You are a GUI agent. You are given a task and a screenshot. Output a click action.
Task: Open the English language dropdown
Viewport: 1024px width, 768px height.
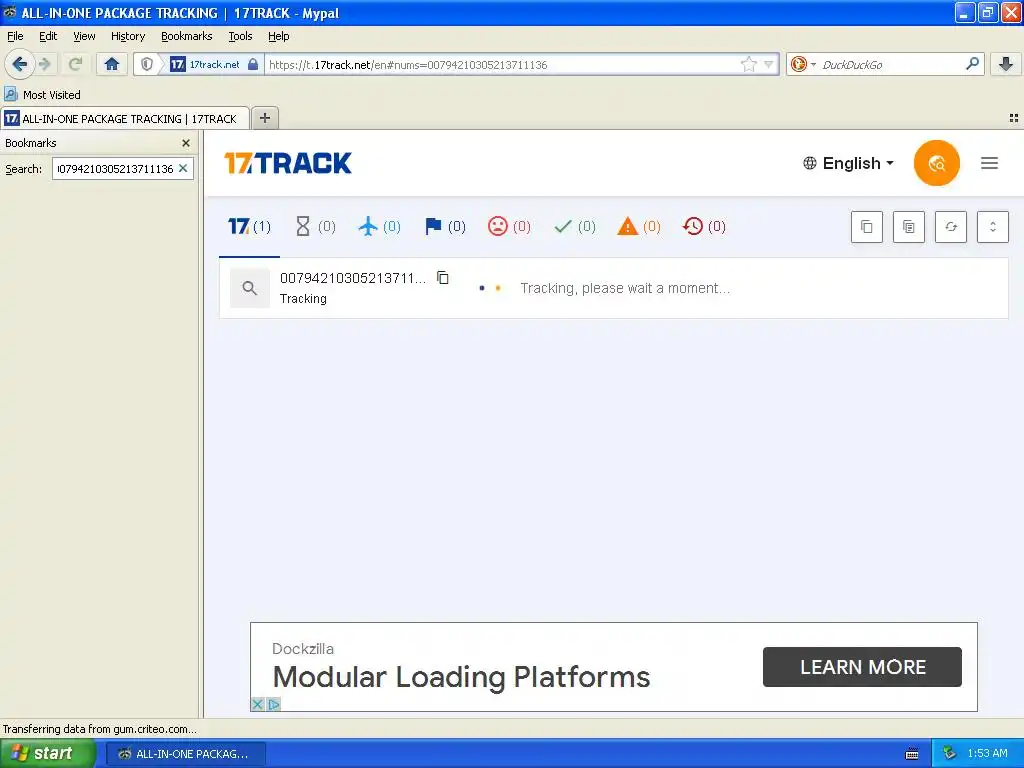click(x=848, y=163)
